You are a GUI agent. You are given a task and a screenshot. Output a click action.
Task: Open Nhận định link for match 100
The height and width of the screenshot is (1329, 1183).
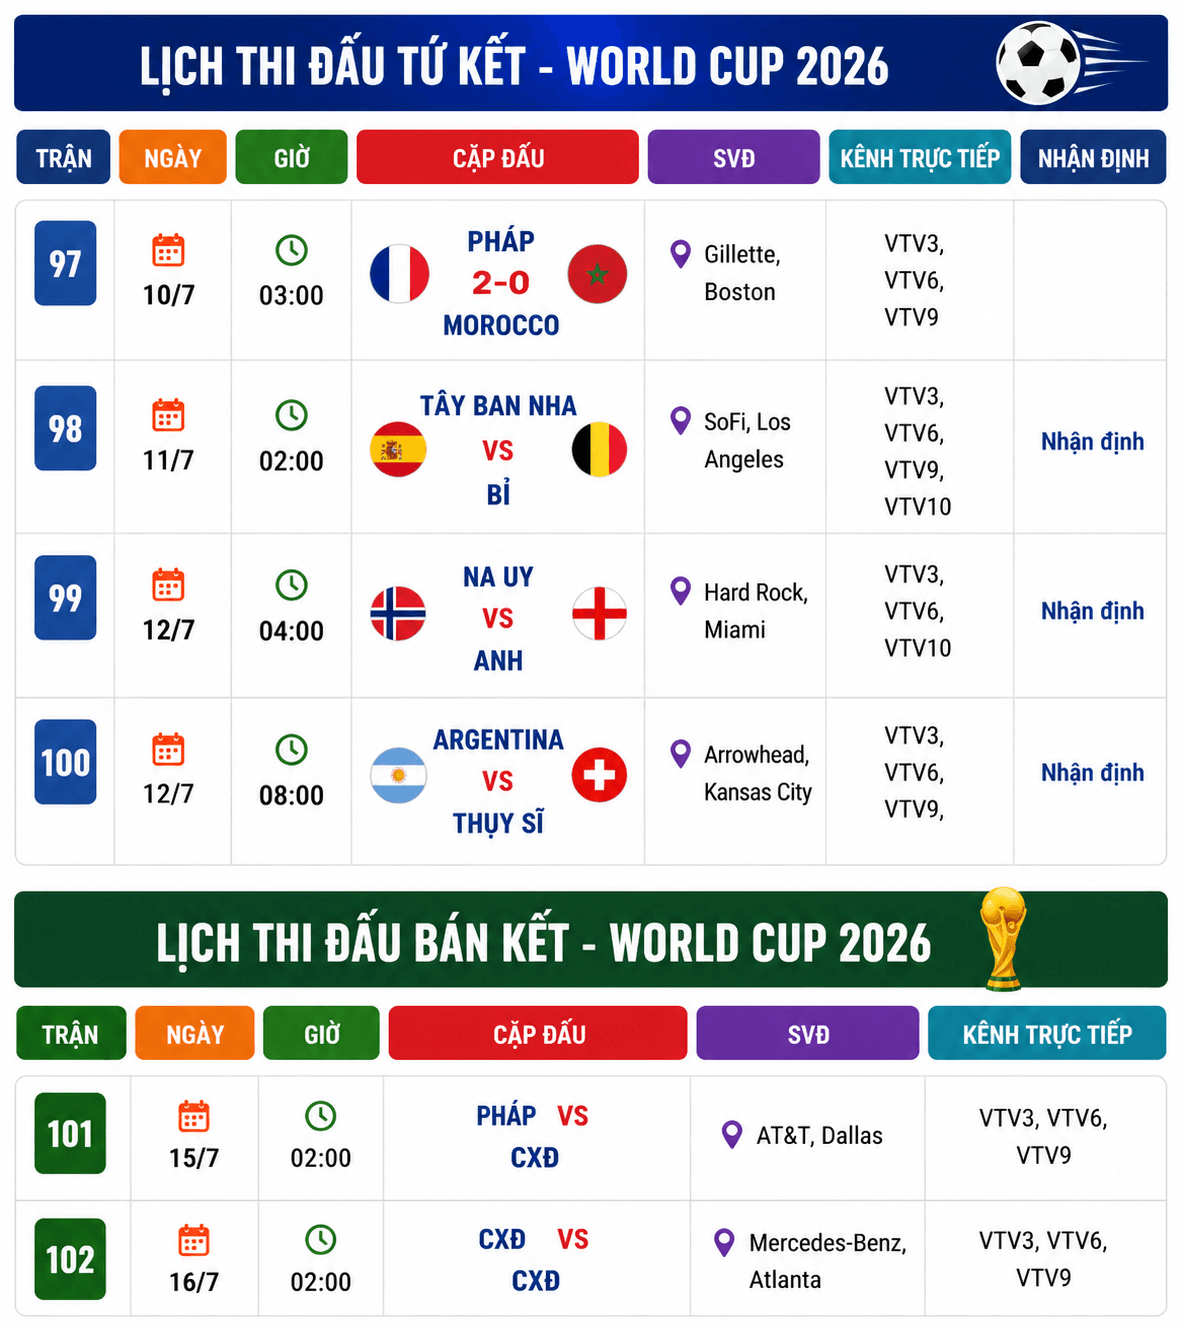click(1092, 773)
